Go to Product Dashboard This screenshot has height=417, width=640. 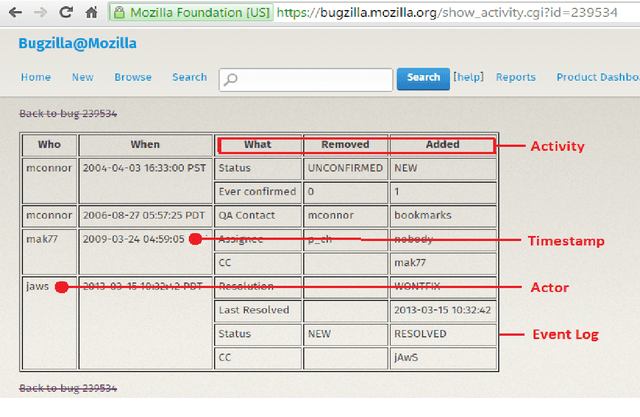pyautogui.click(x=596, y=78)
